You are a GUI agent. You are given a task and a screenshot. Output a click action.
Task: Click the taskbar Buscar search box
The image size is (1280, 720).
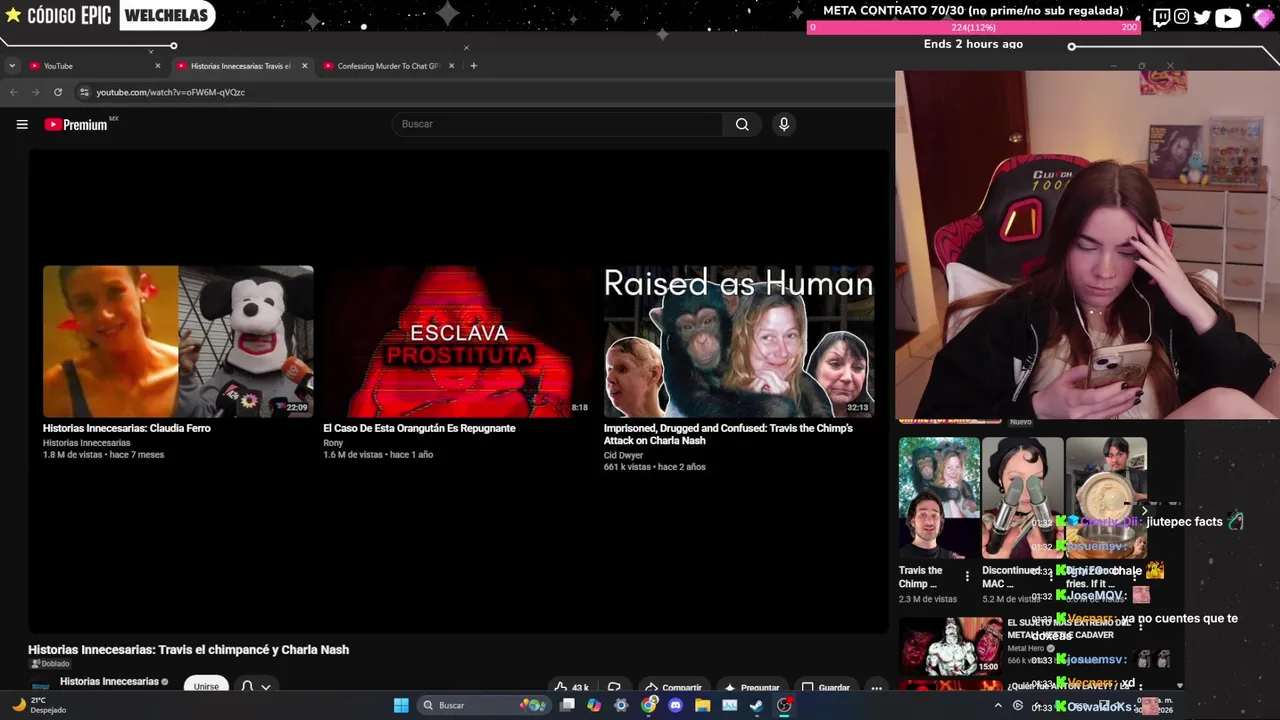pos(483,705)
